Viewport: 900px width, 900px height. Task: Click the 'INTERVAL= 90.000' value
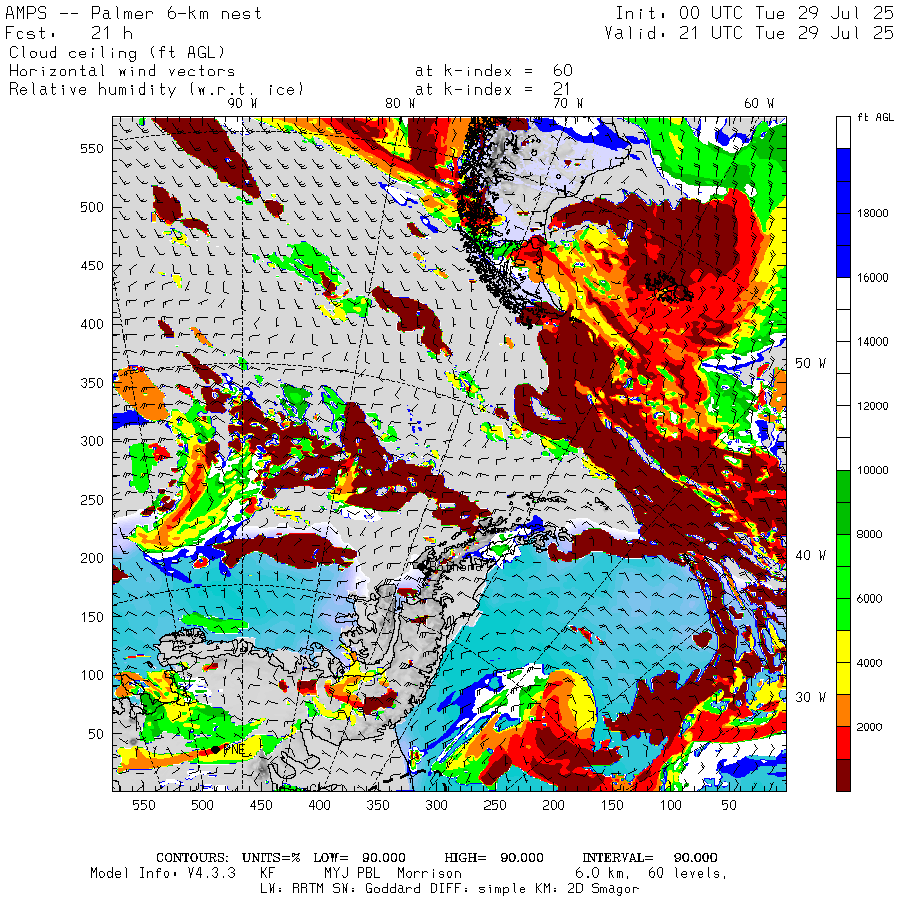[x=650, y=858]
